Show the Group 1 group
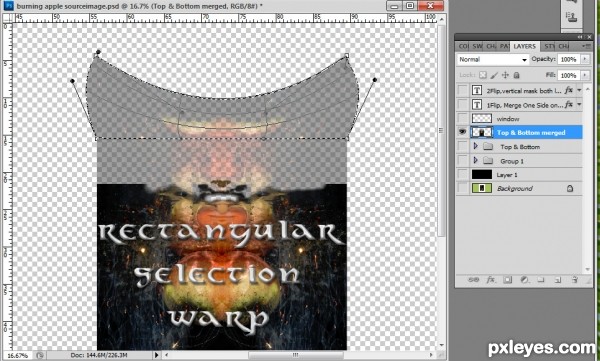The width and height of the screenshot is (600, 361). [x=462, y=161]
